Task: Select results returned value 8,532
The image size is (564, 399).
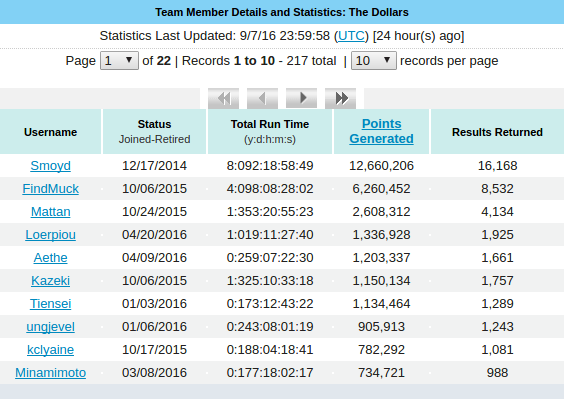Action: [497, 189]
